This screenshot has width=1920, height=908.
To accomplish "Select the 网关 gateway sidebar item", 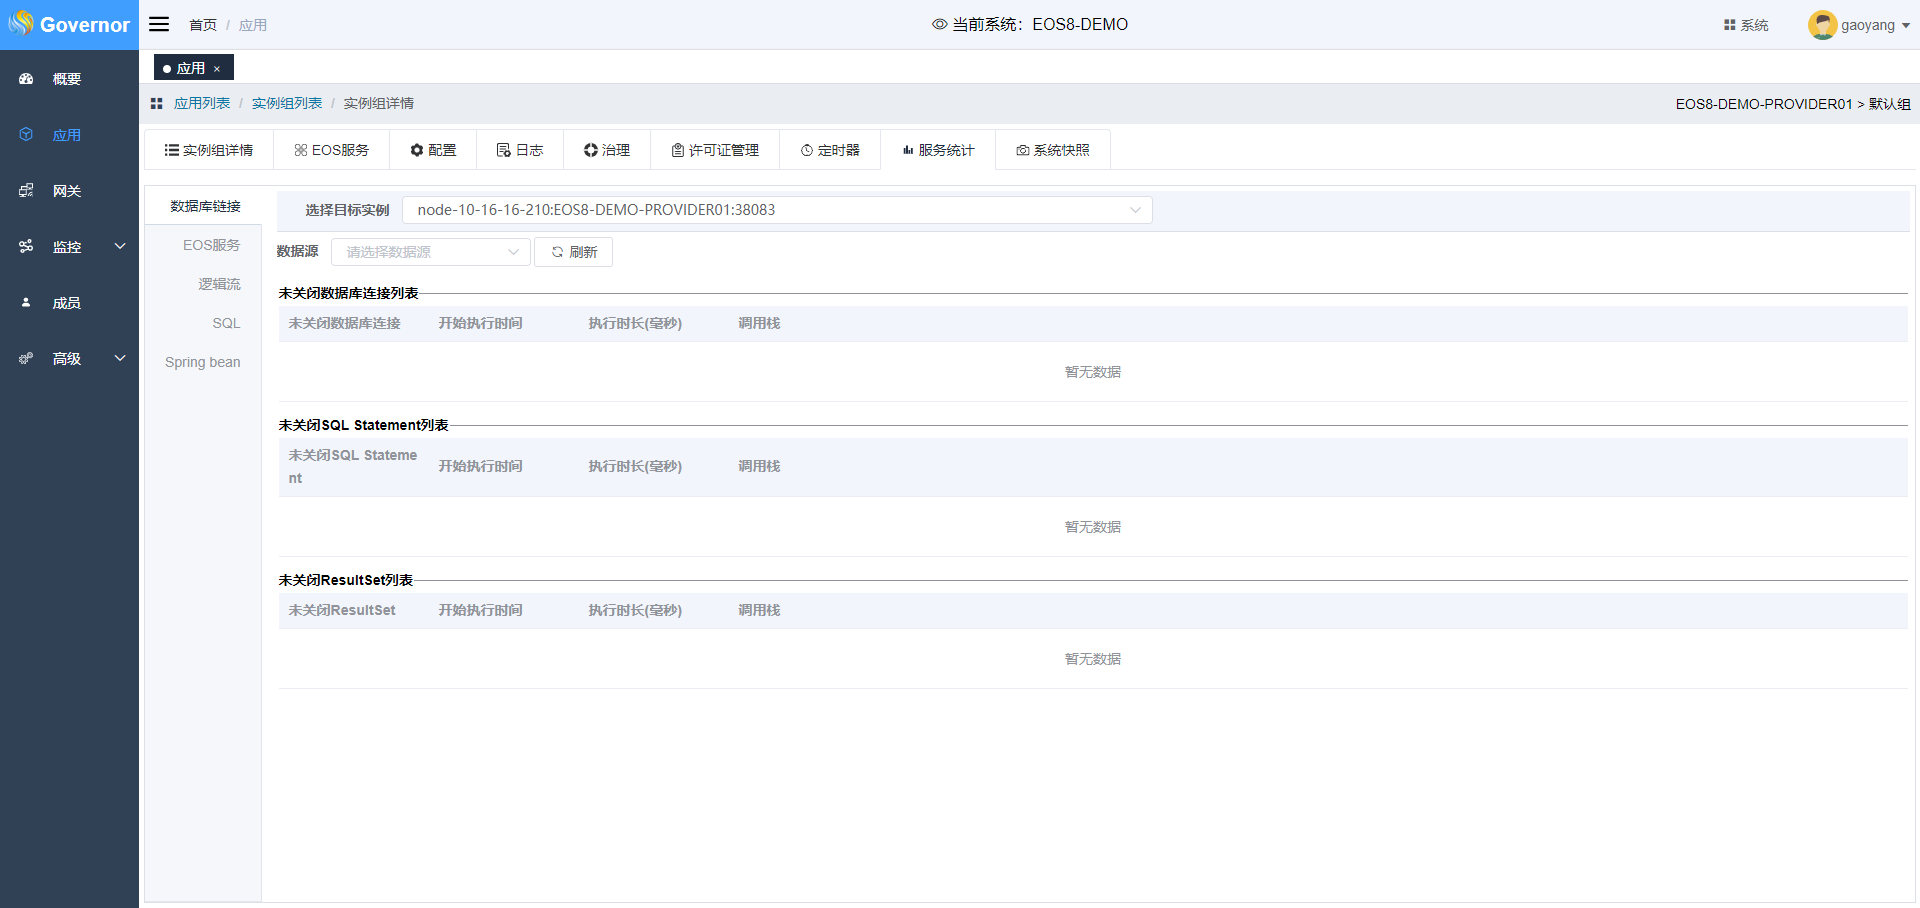I will pyautogui.click(x=66, y=191).
